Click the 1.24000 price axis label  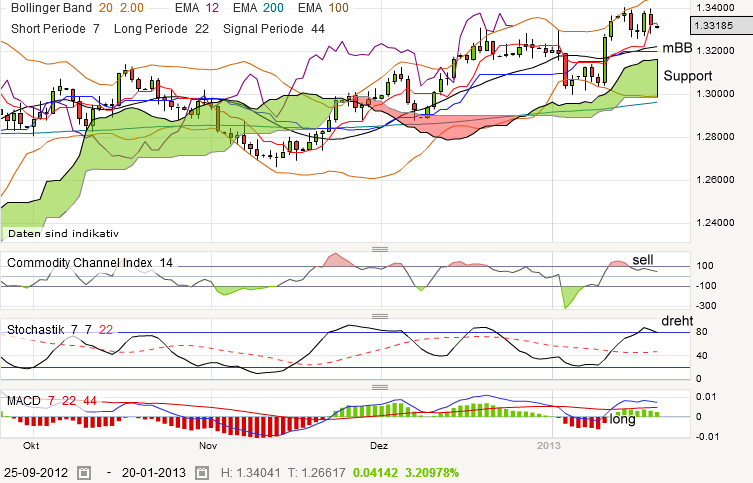(x=716, y=223)
